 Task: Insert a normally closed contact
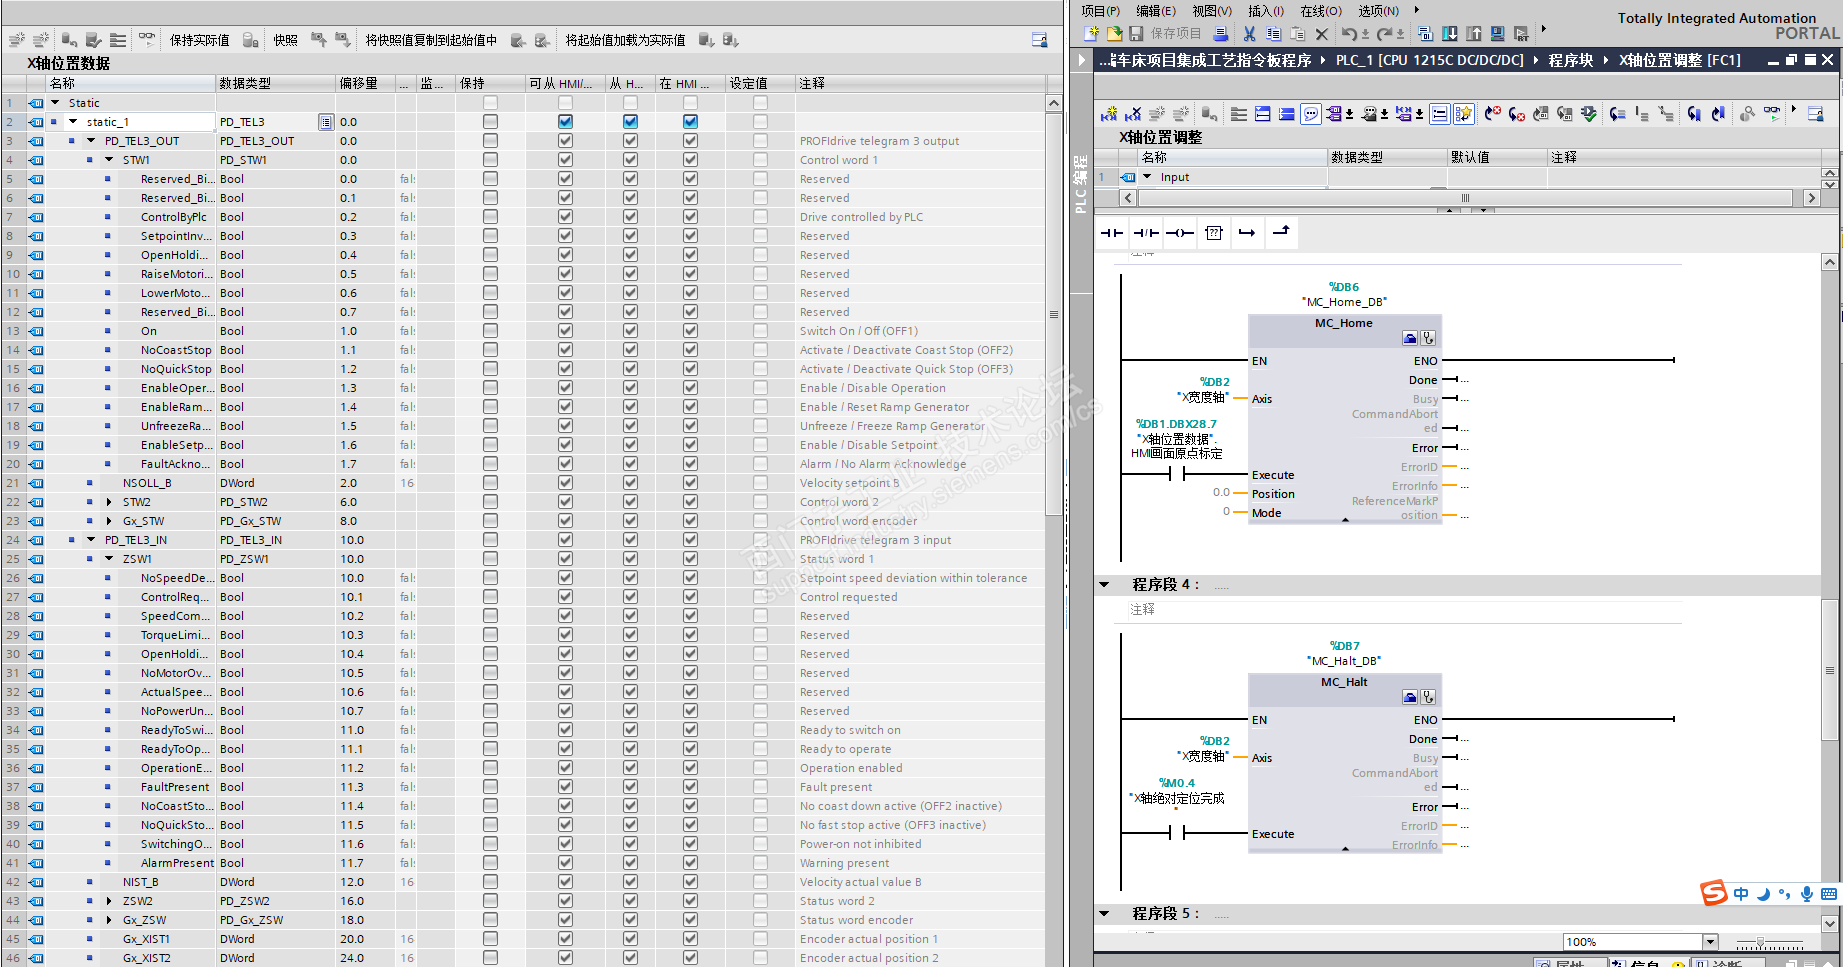tap(1146, 233)
